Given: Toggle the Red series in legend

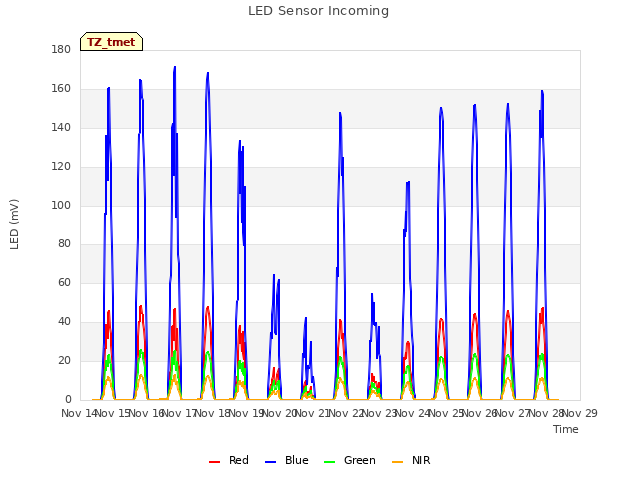Looking at the screenshot, I should tap(229, 460).
